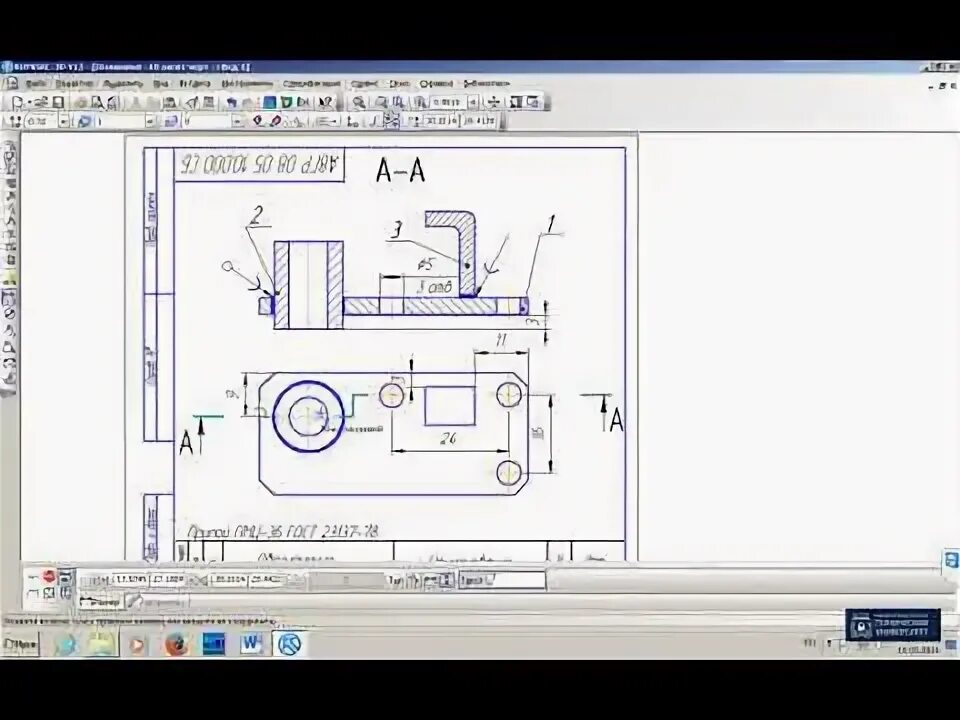Click the icon right of the Stop button

pyautogui.click(x=65, y=576)
